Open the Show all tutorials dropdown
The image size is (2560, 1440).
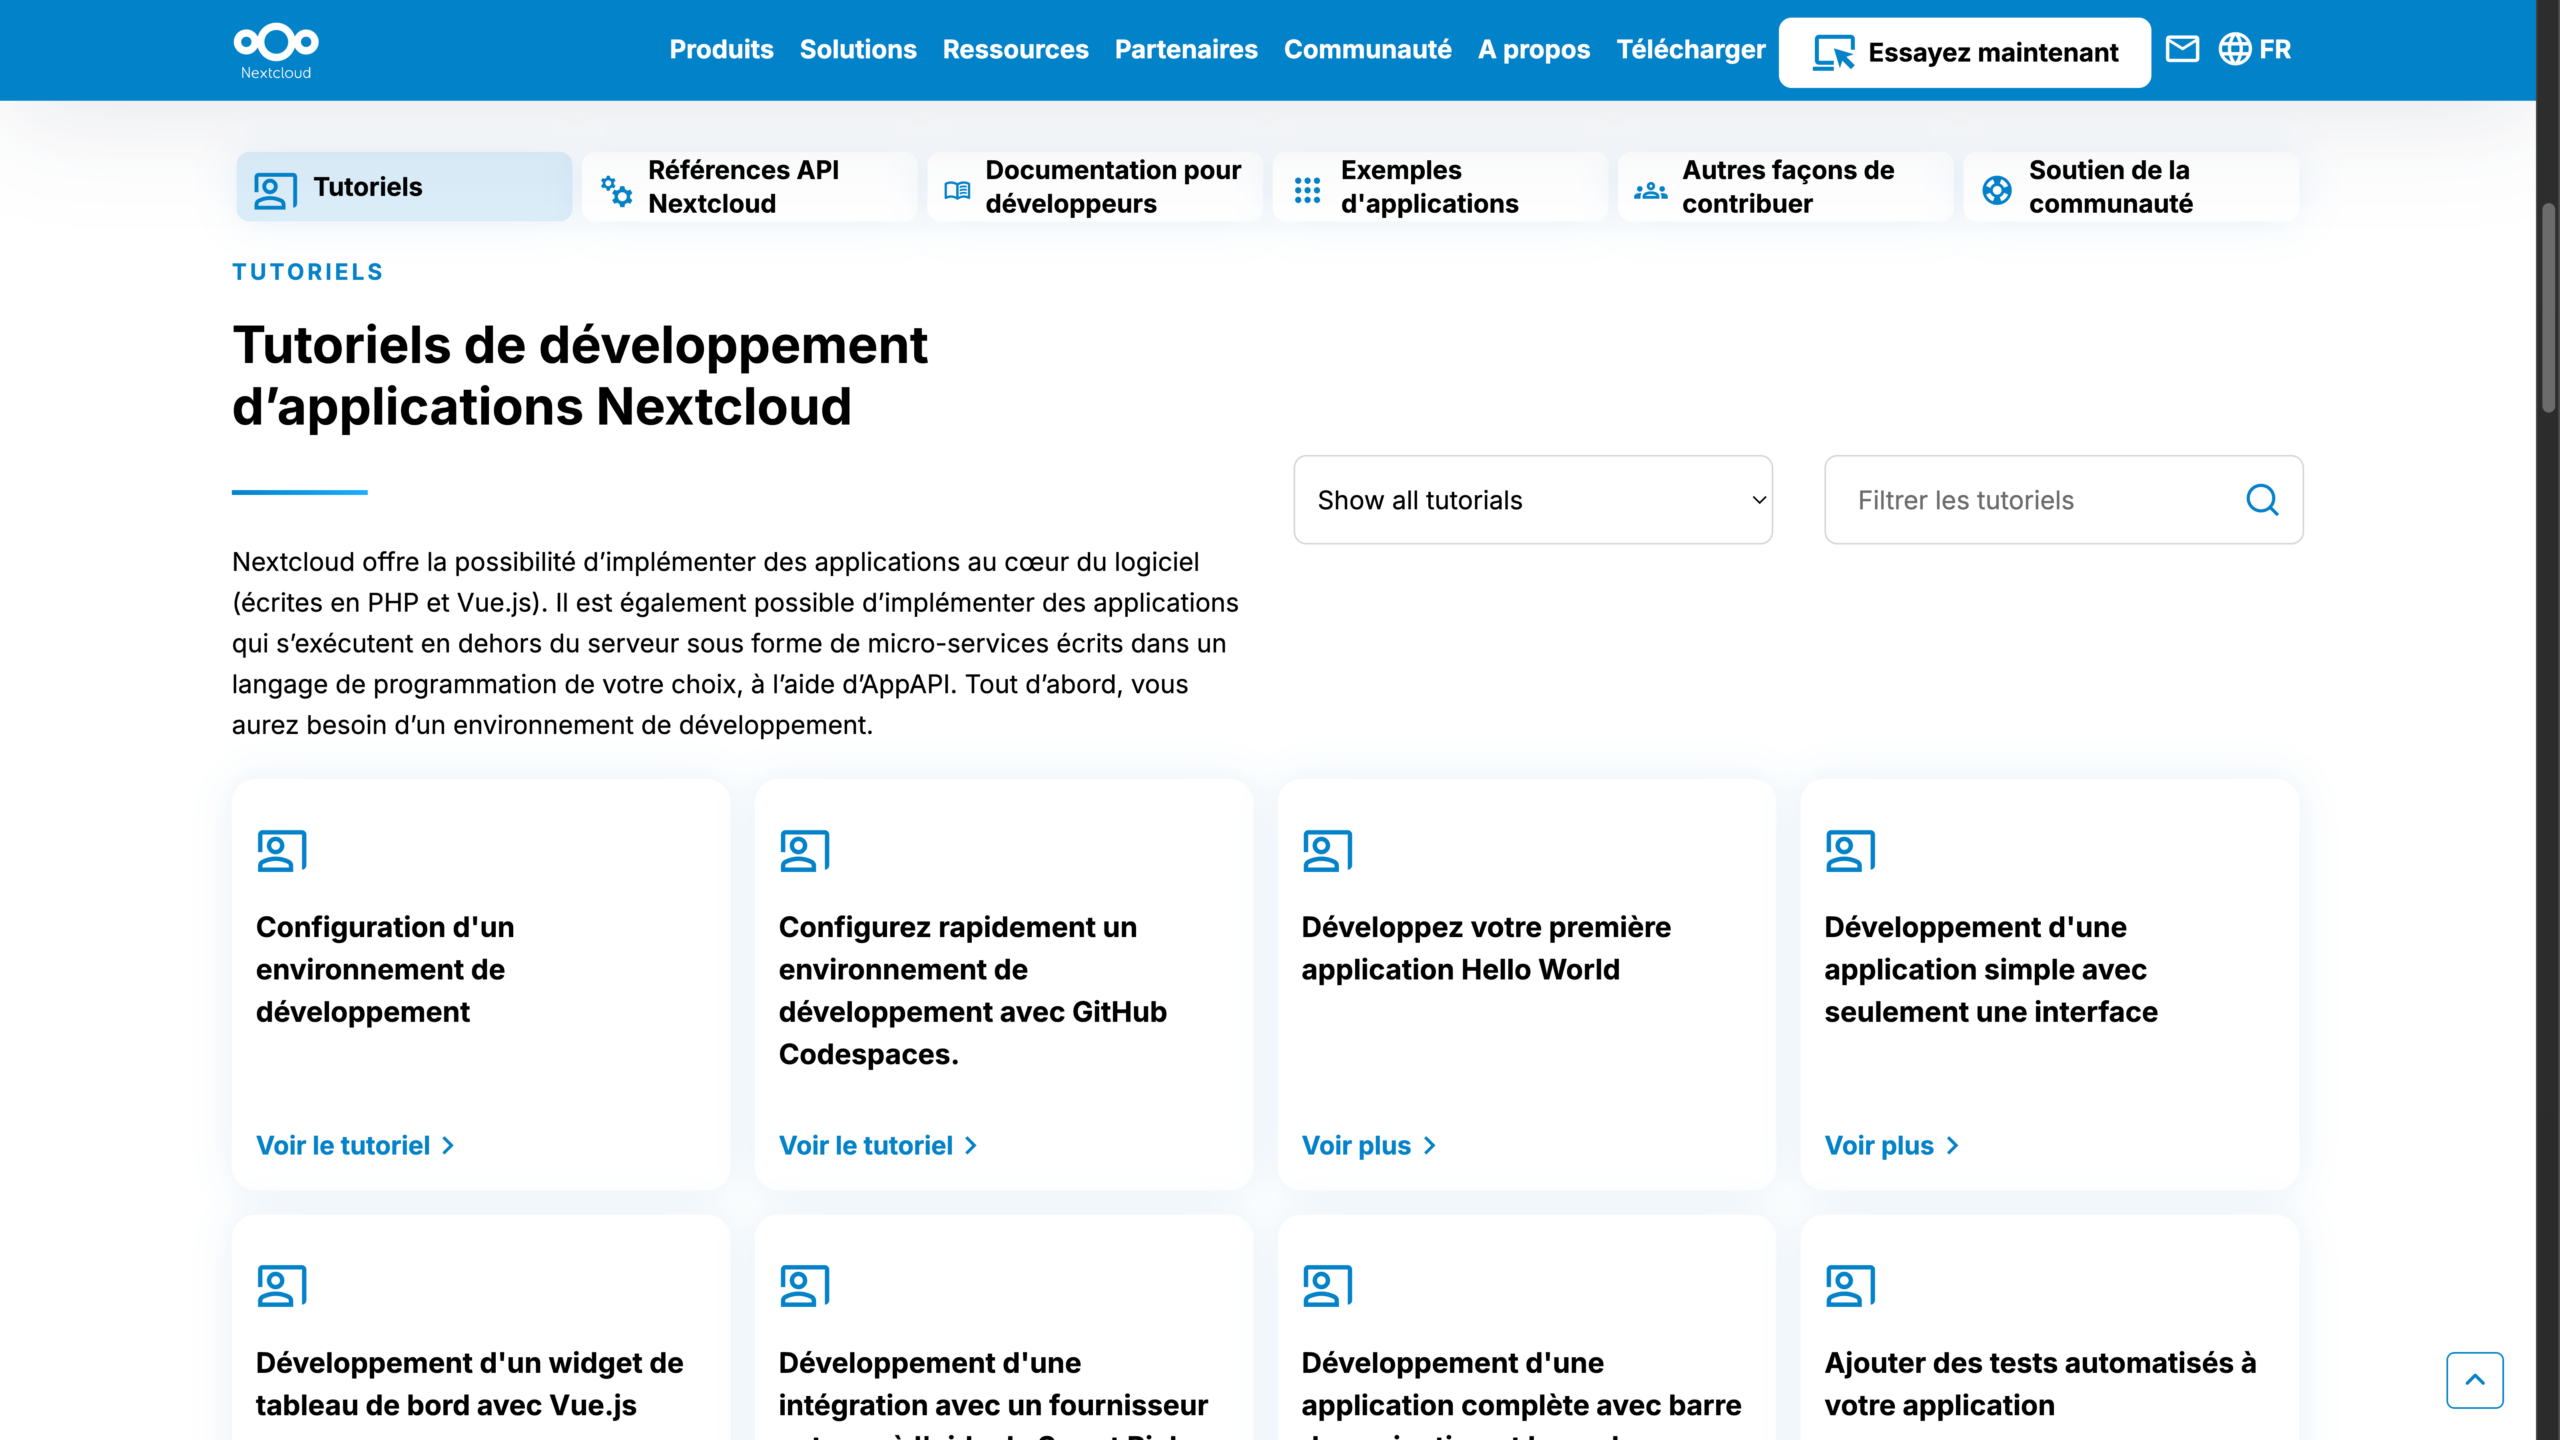click(x=1532, y=500)
